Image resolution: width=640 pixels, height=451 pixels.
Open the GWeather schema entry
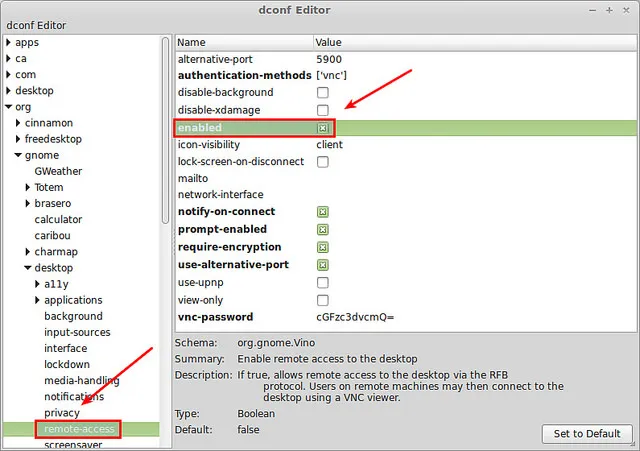58,171
